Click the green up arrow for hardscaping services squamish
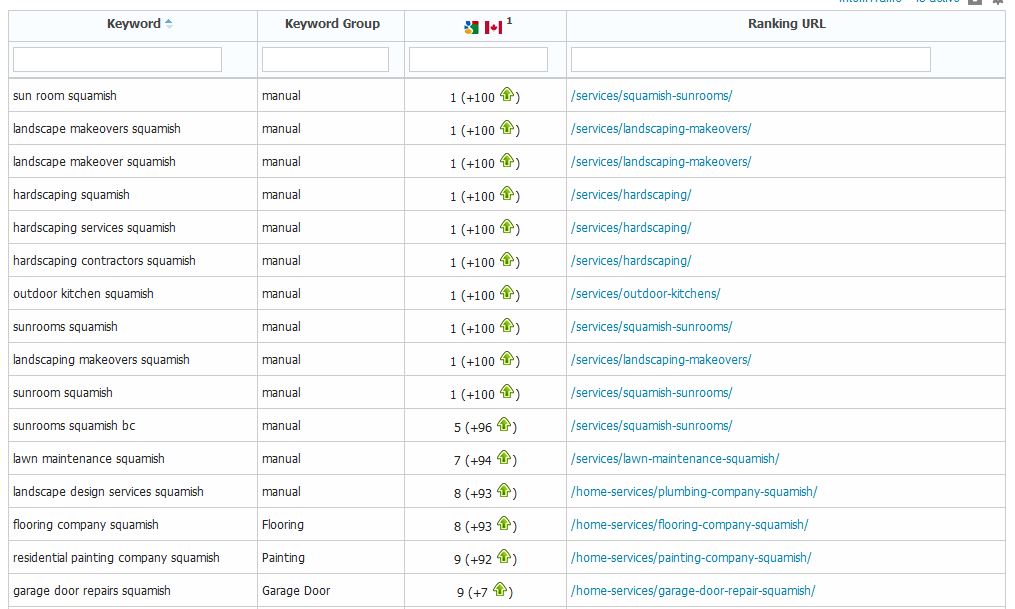 pyautogui.click(x=507, y=227)
